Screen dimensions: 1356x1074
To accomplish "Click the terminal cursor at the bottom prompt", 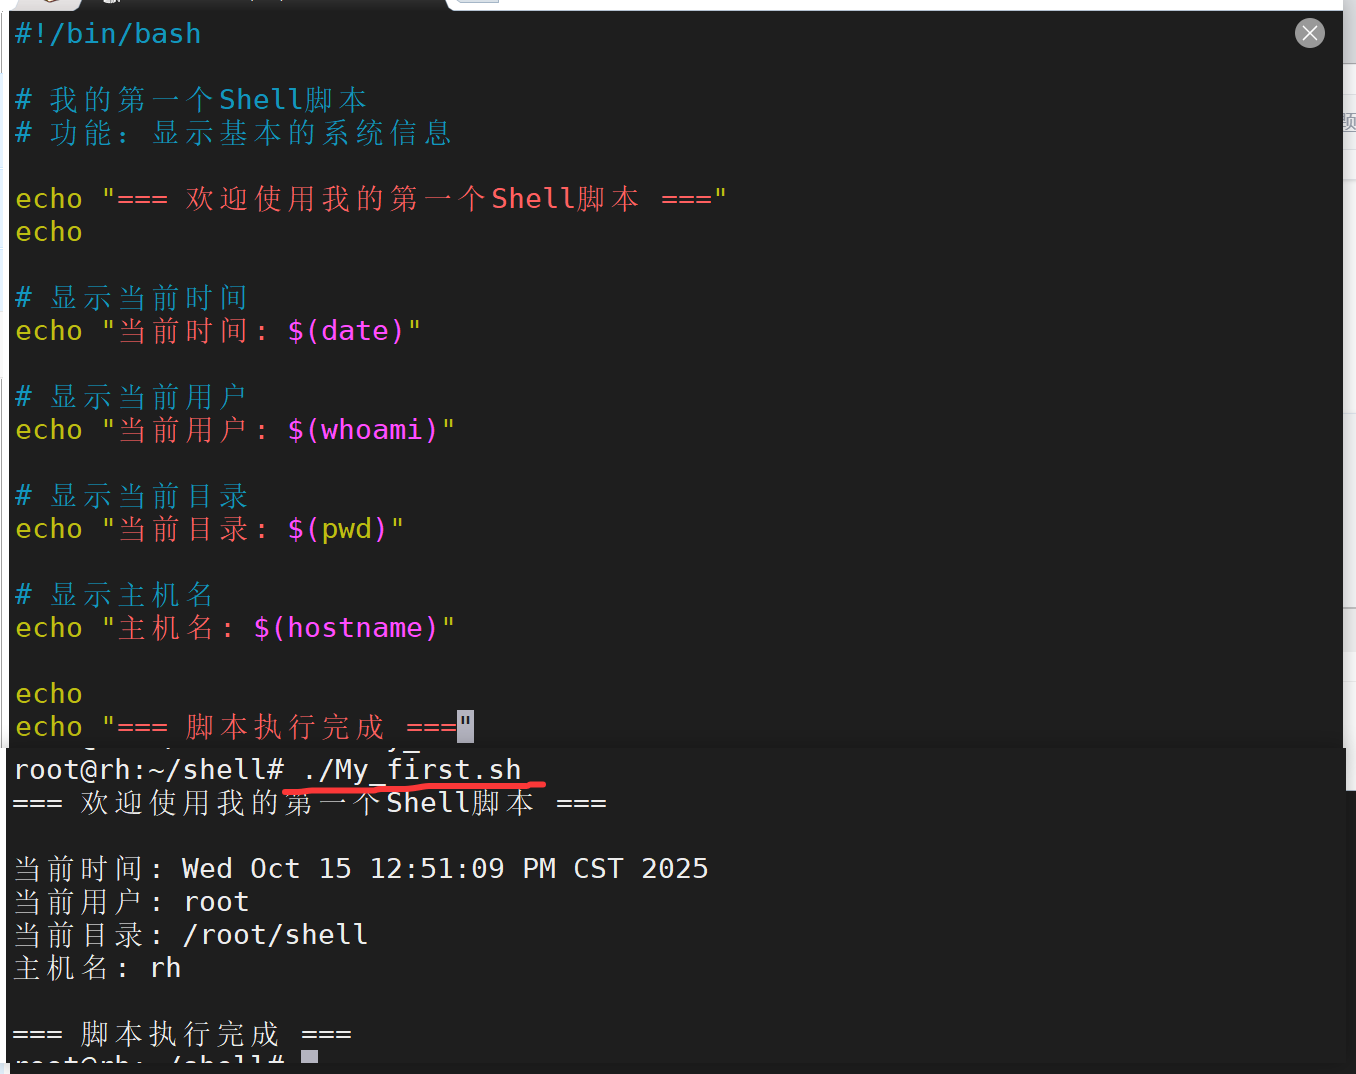I will coord(309,1058).
